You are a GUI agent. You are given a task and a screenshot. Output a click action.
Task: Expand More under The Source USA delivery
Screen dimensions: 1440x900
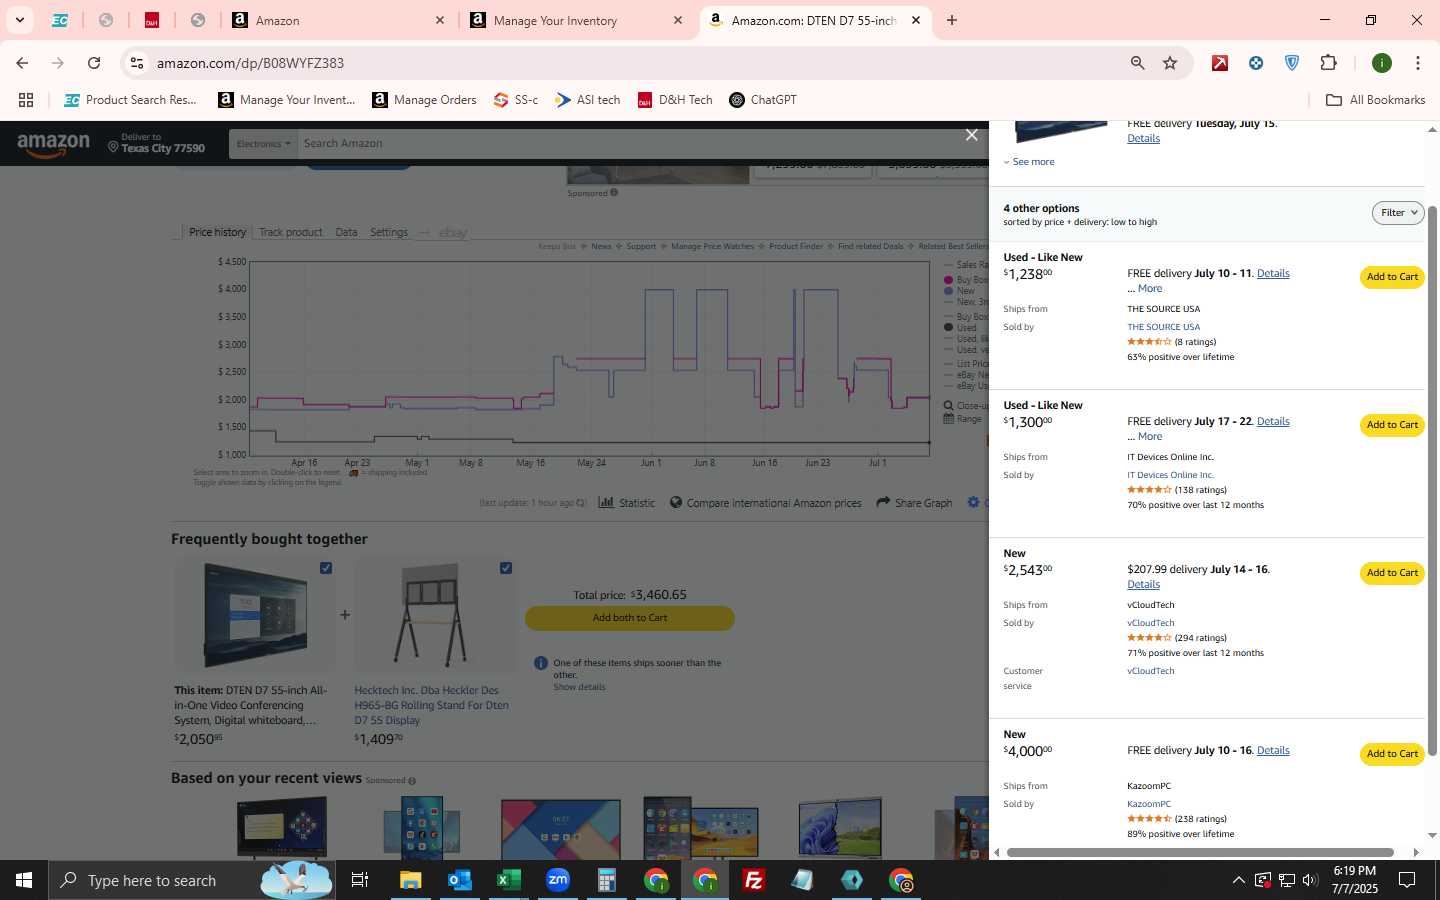pos(1150,288)
